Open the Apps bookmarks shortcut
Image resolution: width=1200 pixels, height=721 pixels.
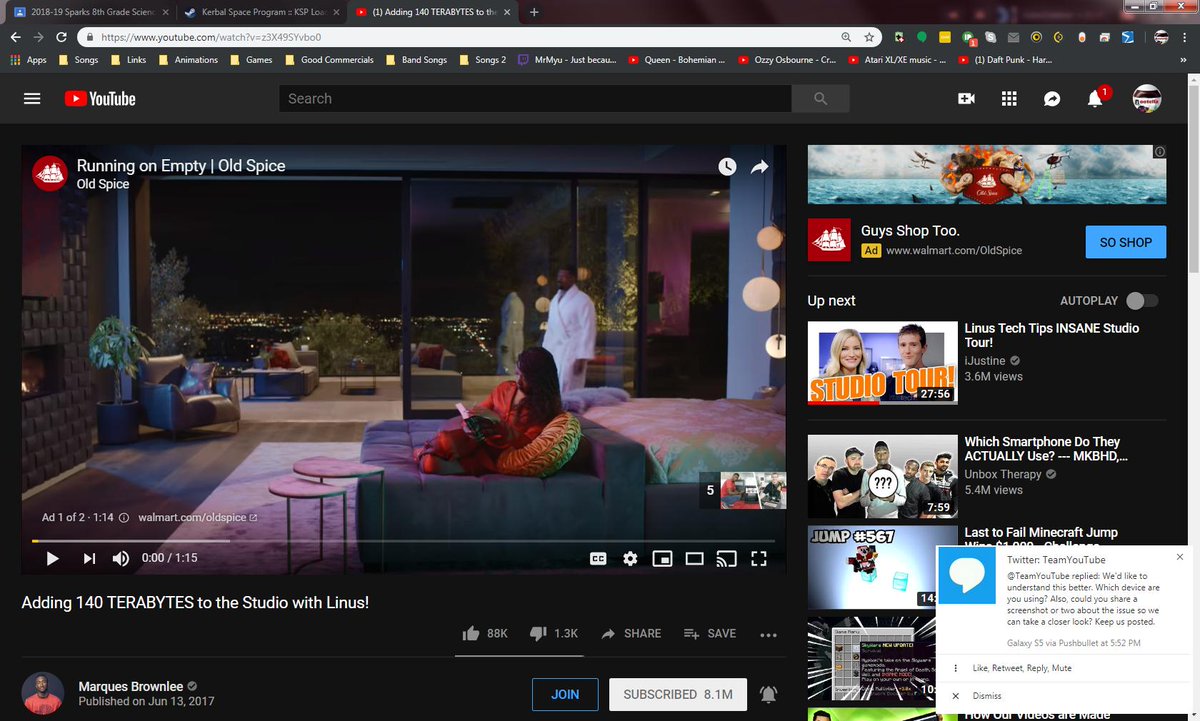click(x=28, y=60)
